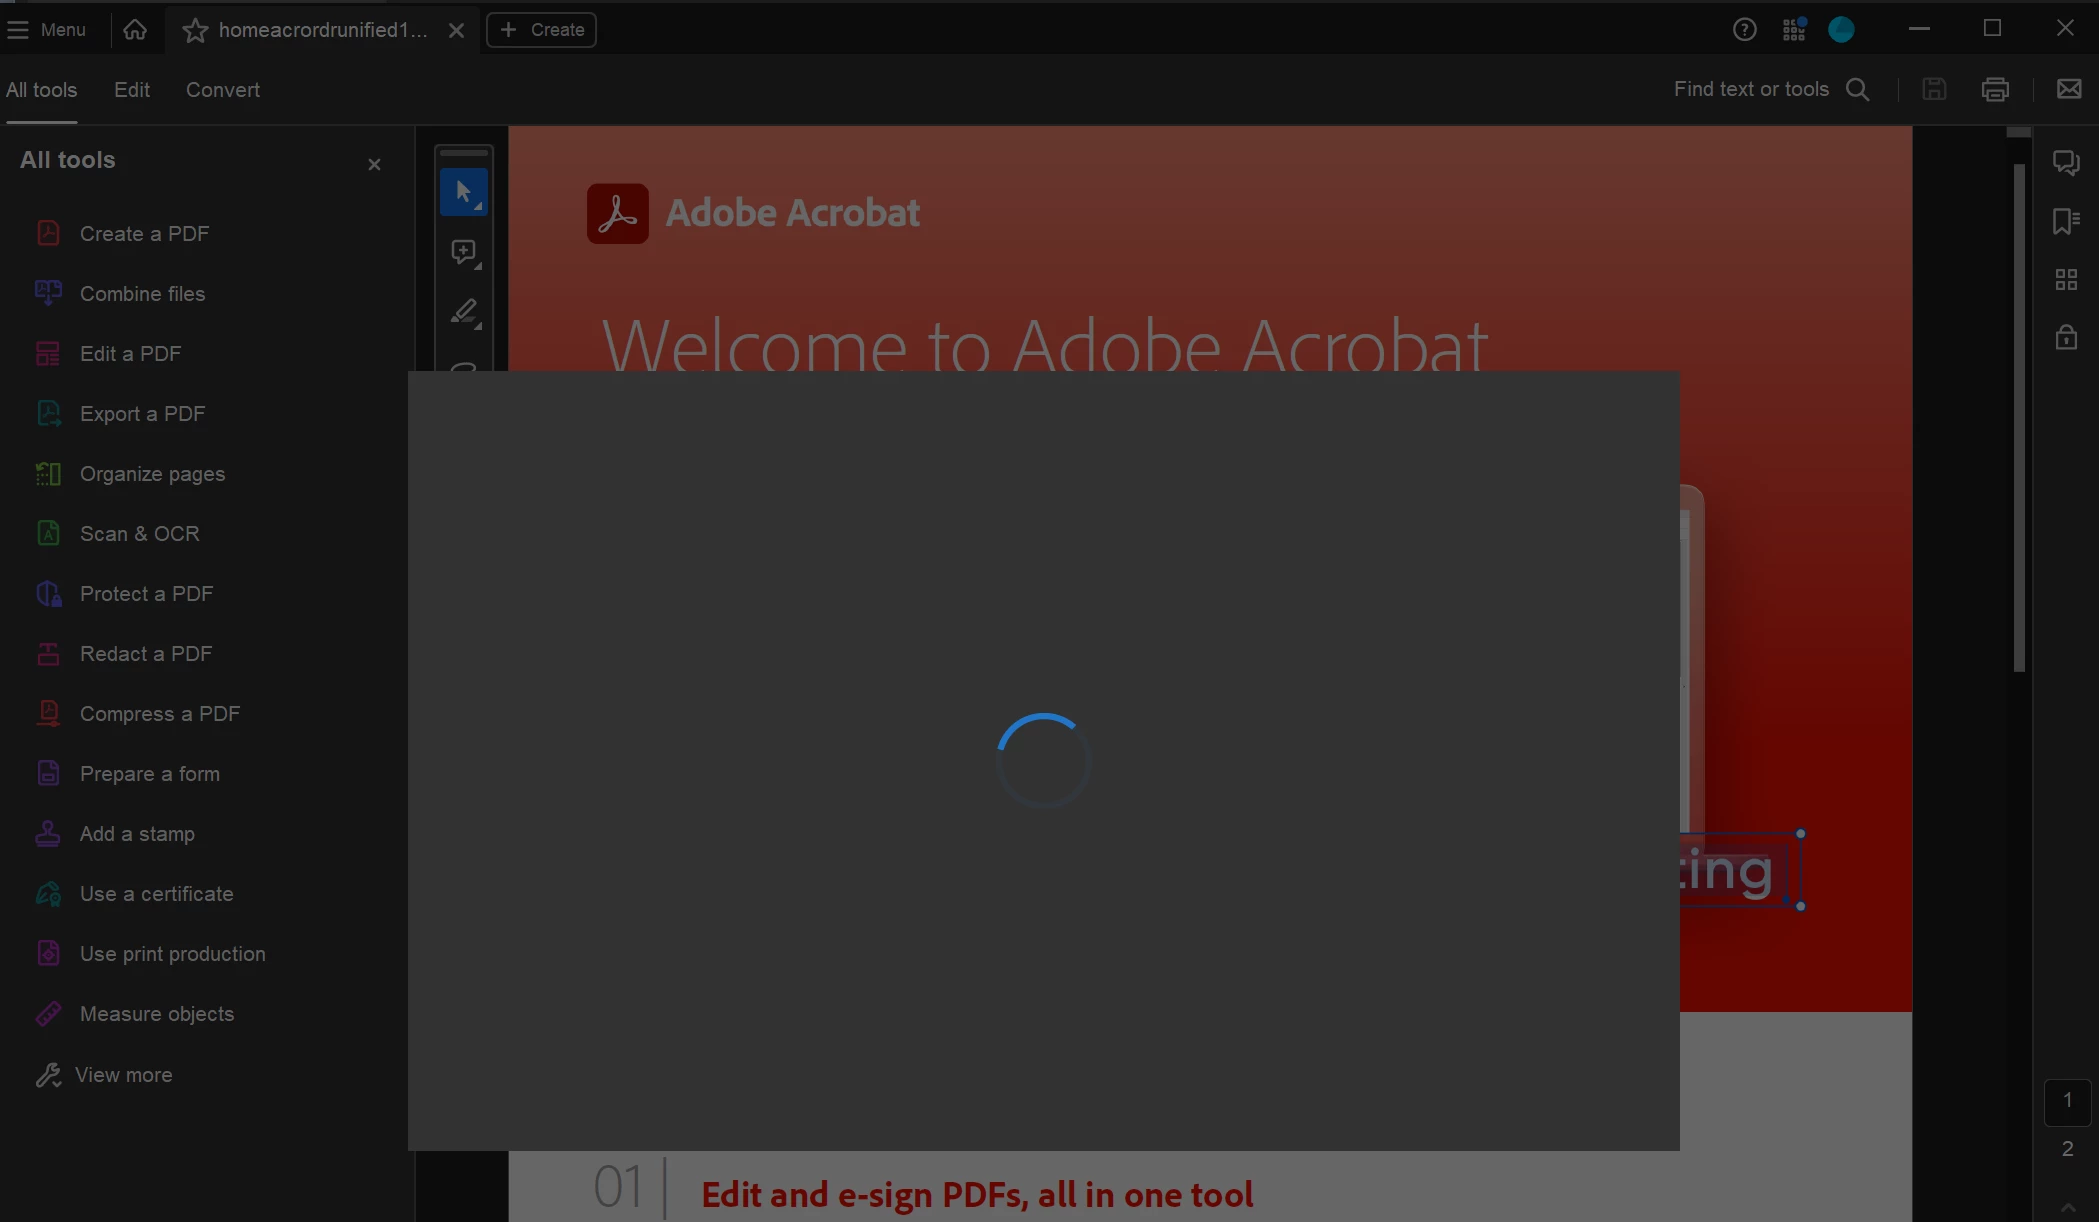Open the page thumbnails grid icon
This screenshot has width=2099, height=1222.
[2066, 280]
